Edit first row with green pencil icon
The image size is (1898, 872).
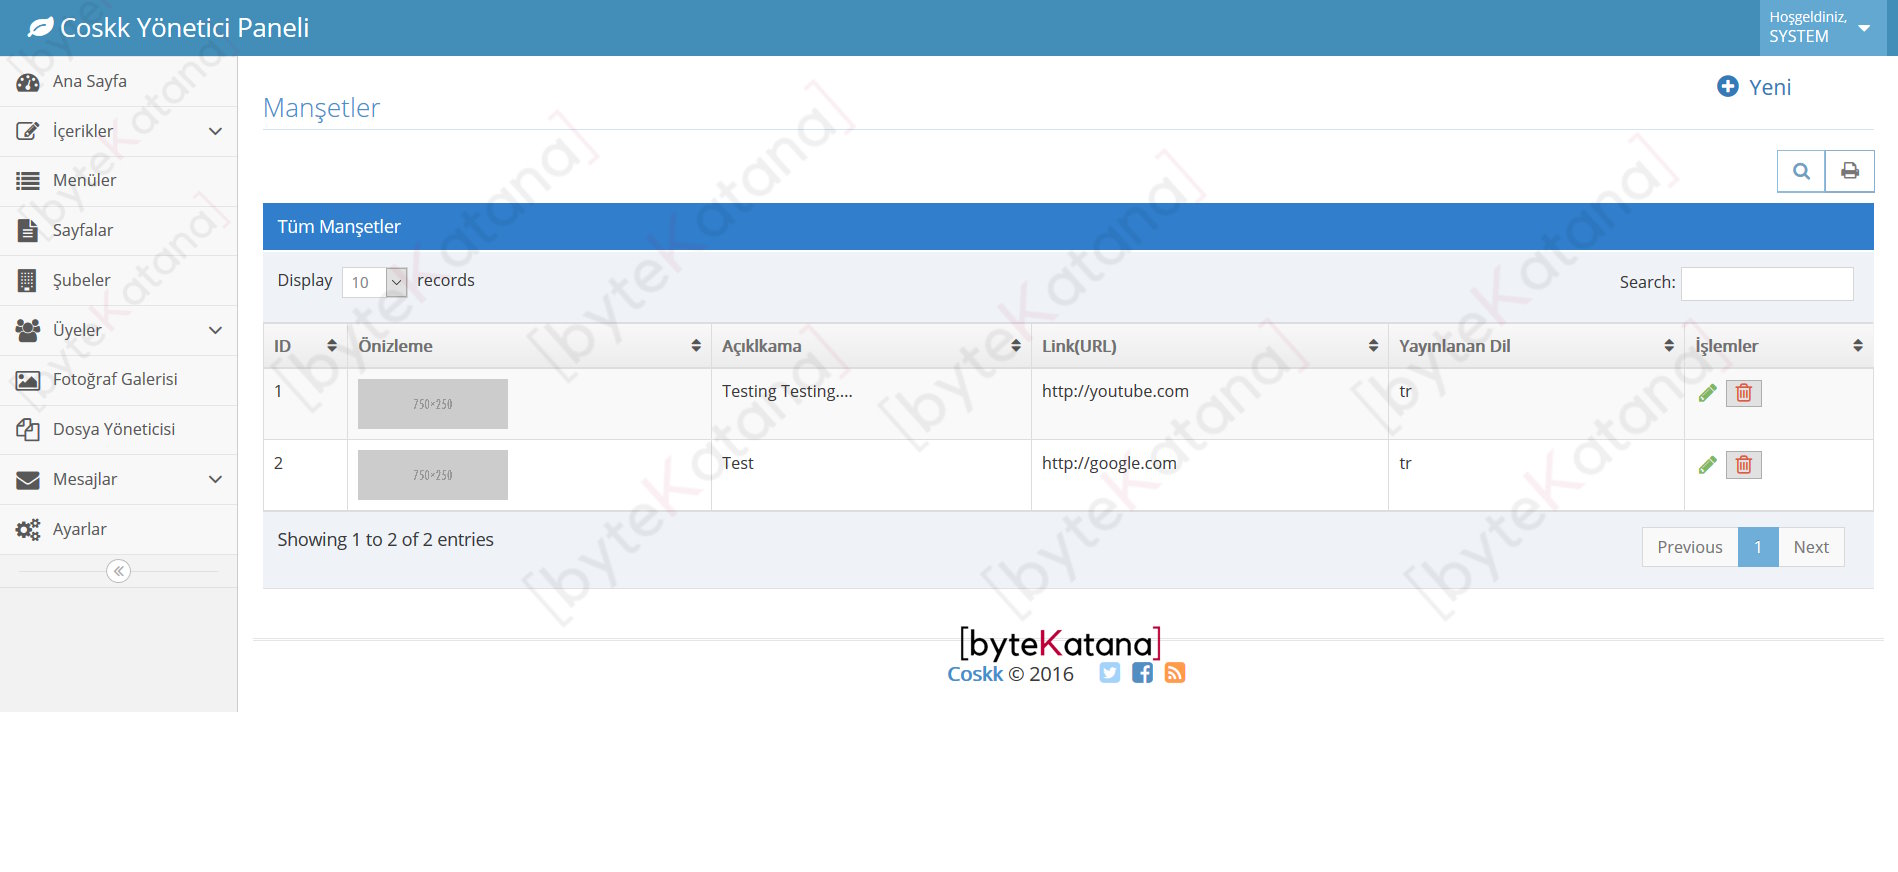(x=1707, y=393)
